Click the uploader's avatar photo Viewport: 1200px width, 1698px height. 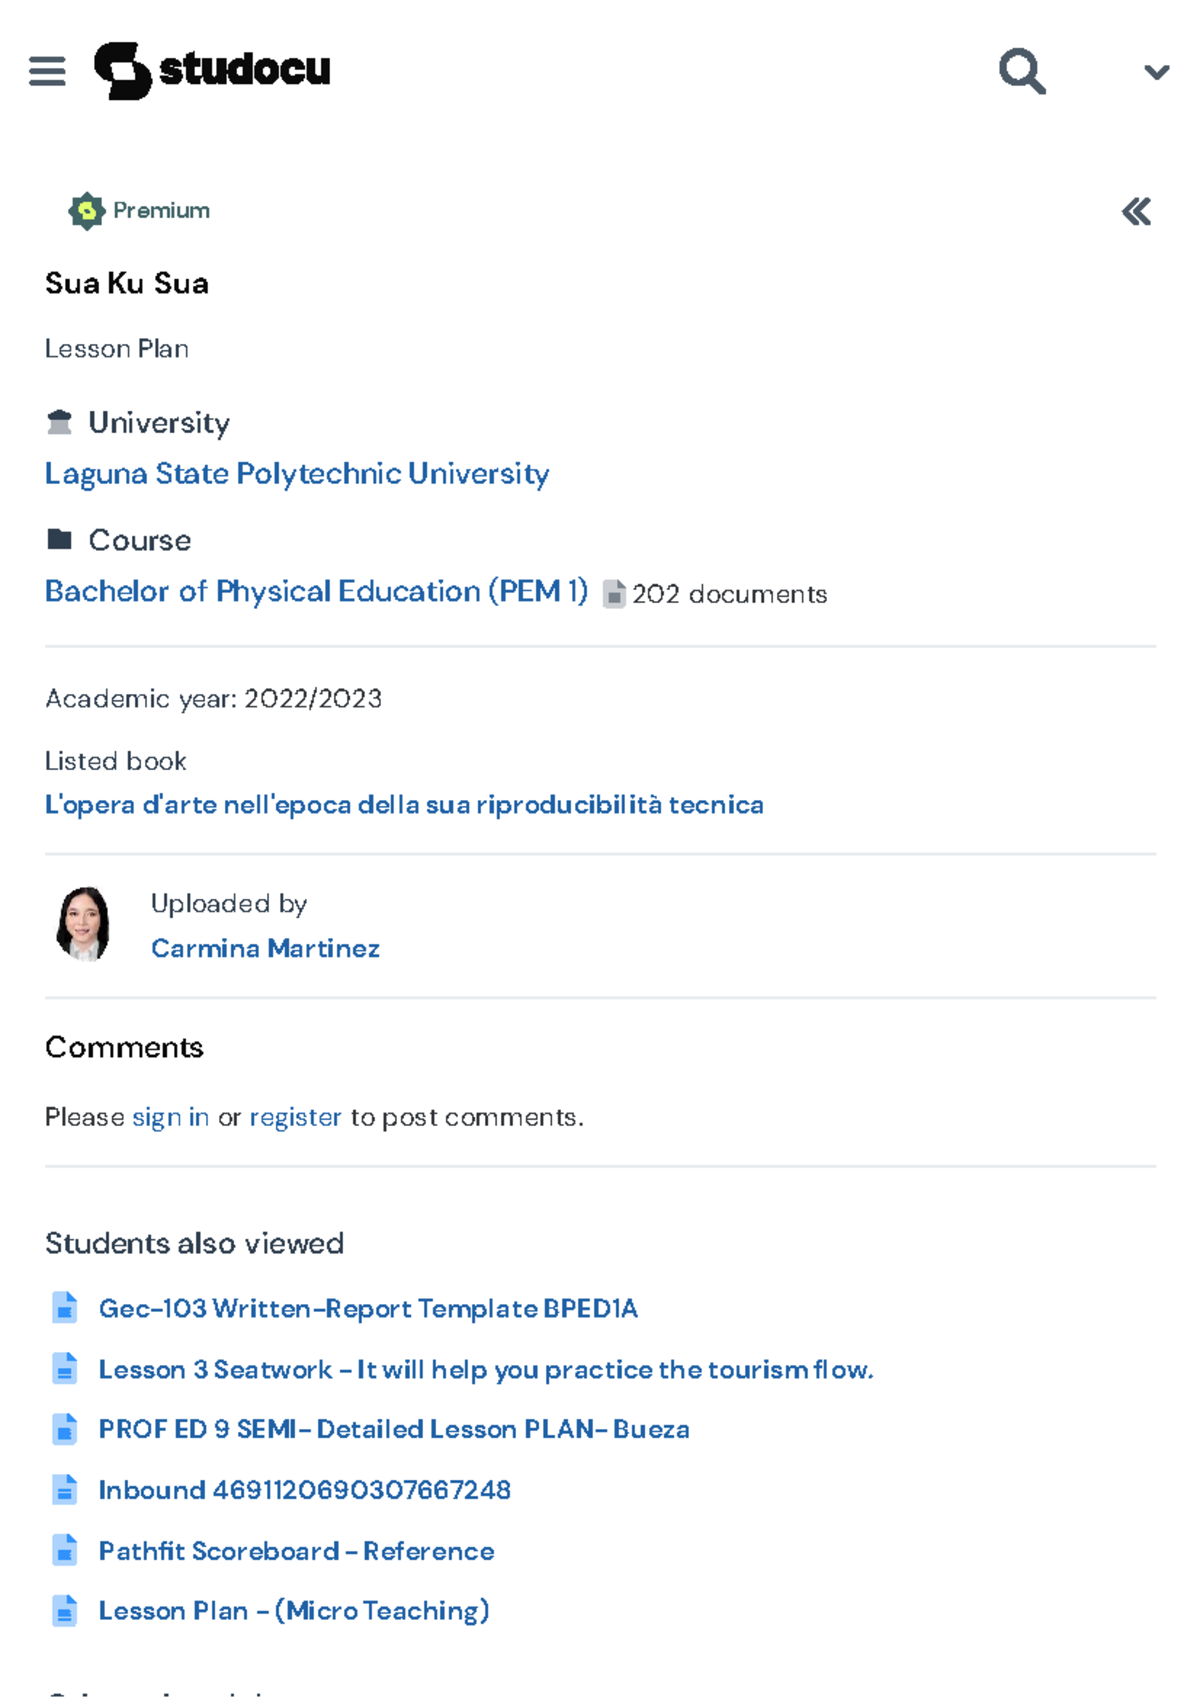coord(85,922)
